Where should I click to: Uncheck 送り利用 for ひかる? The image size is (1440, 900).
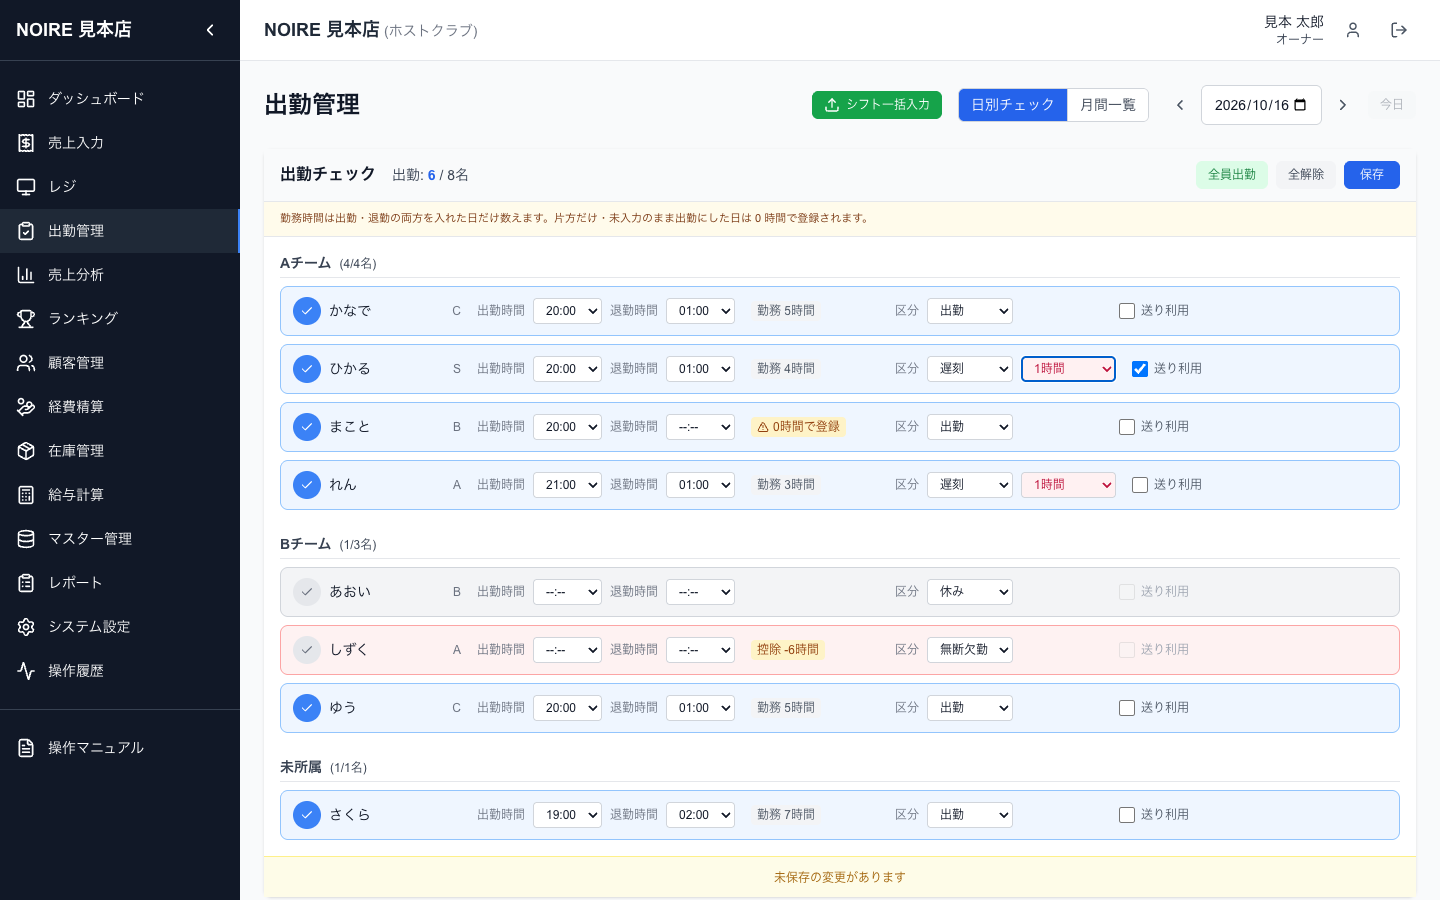click(1140, 369)
